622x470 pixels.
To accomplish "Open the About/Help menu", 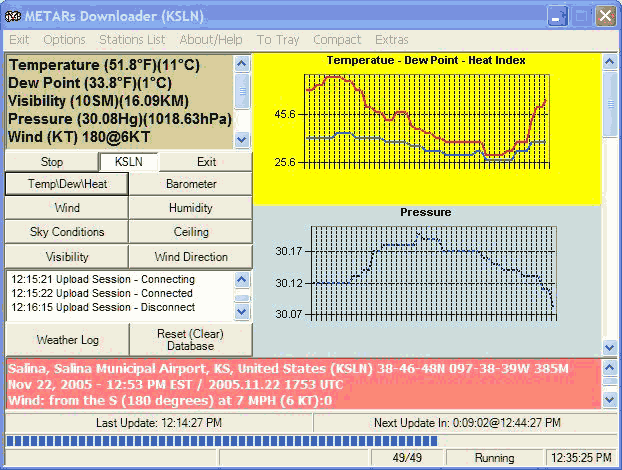I will point(211,40).
